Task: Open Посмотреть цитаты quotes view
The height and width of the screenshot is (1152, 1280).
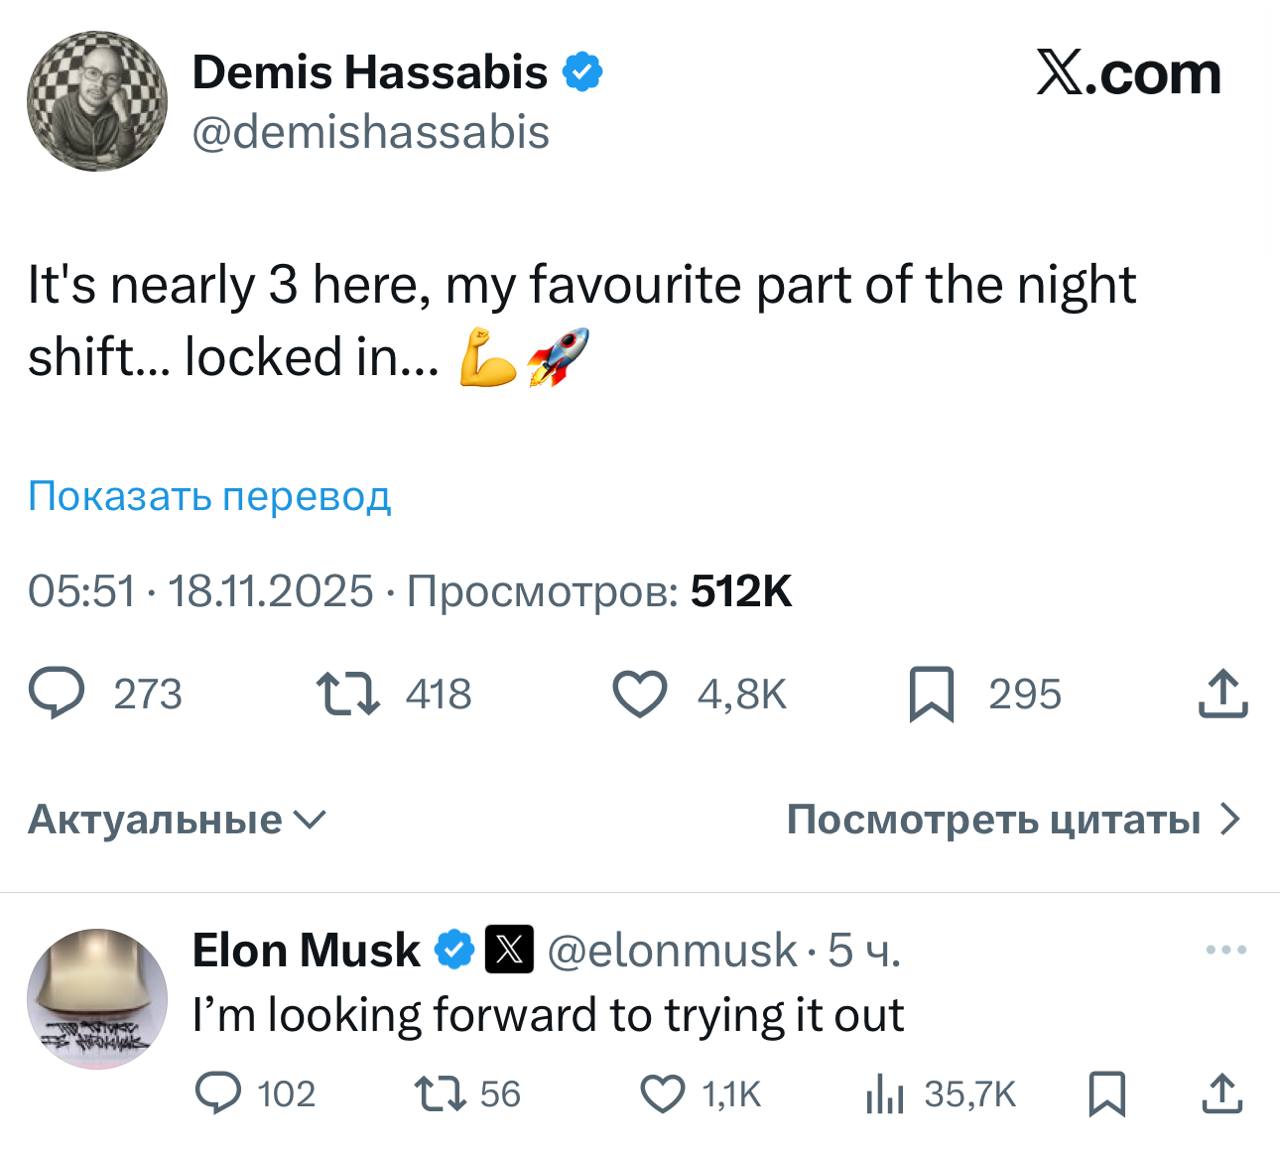Action: pos(1012,820)
